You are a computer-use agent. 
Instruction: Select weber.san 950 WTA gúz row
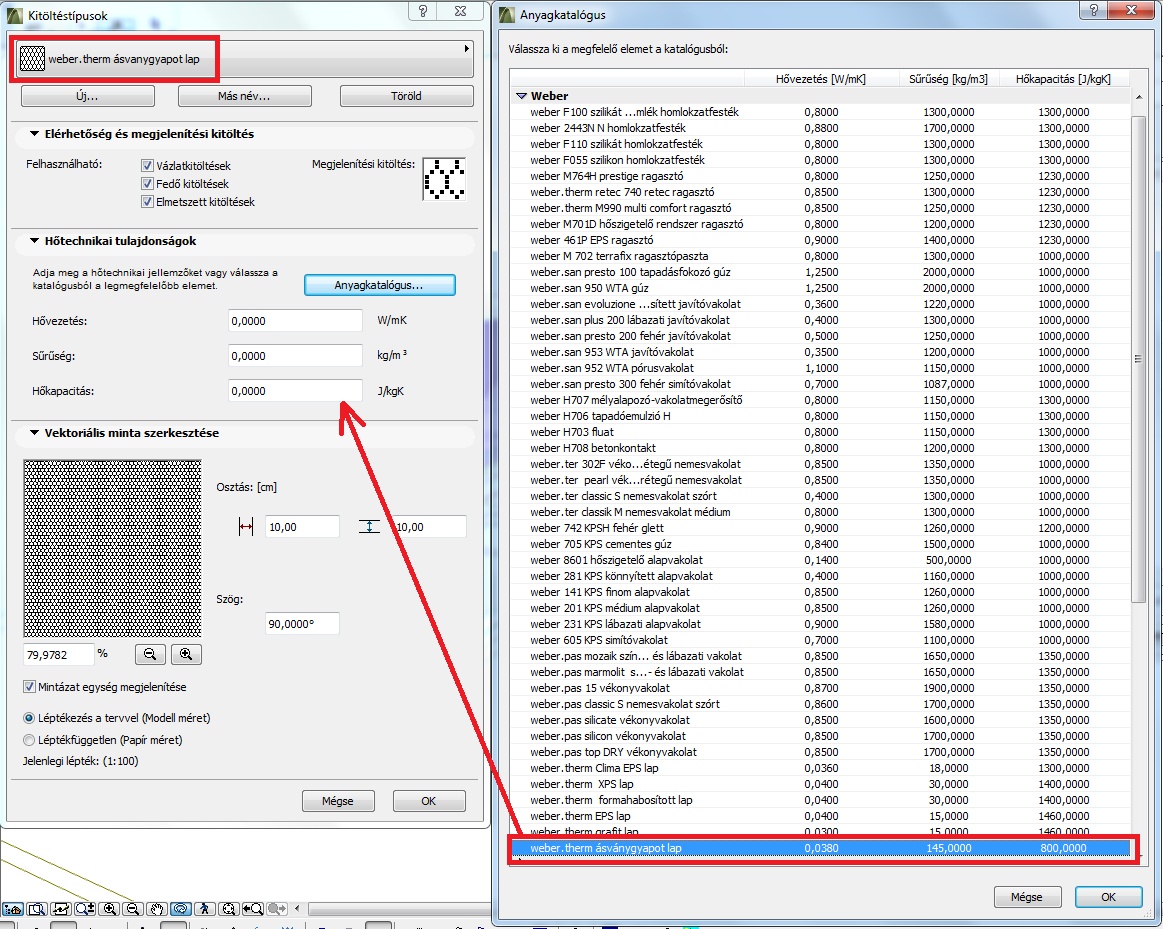[x=821, y=288]
